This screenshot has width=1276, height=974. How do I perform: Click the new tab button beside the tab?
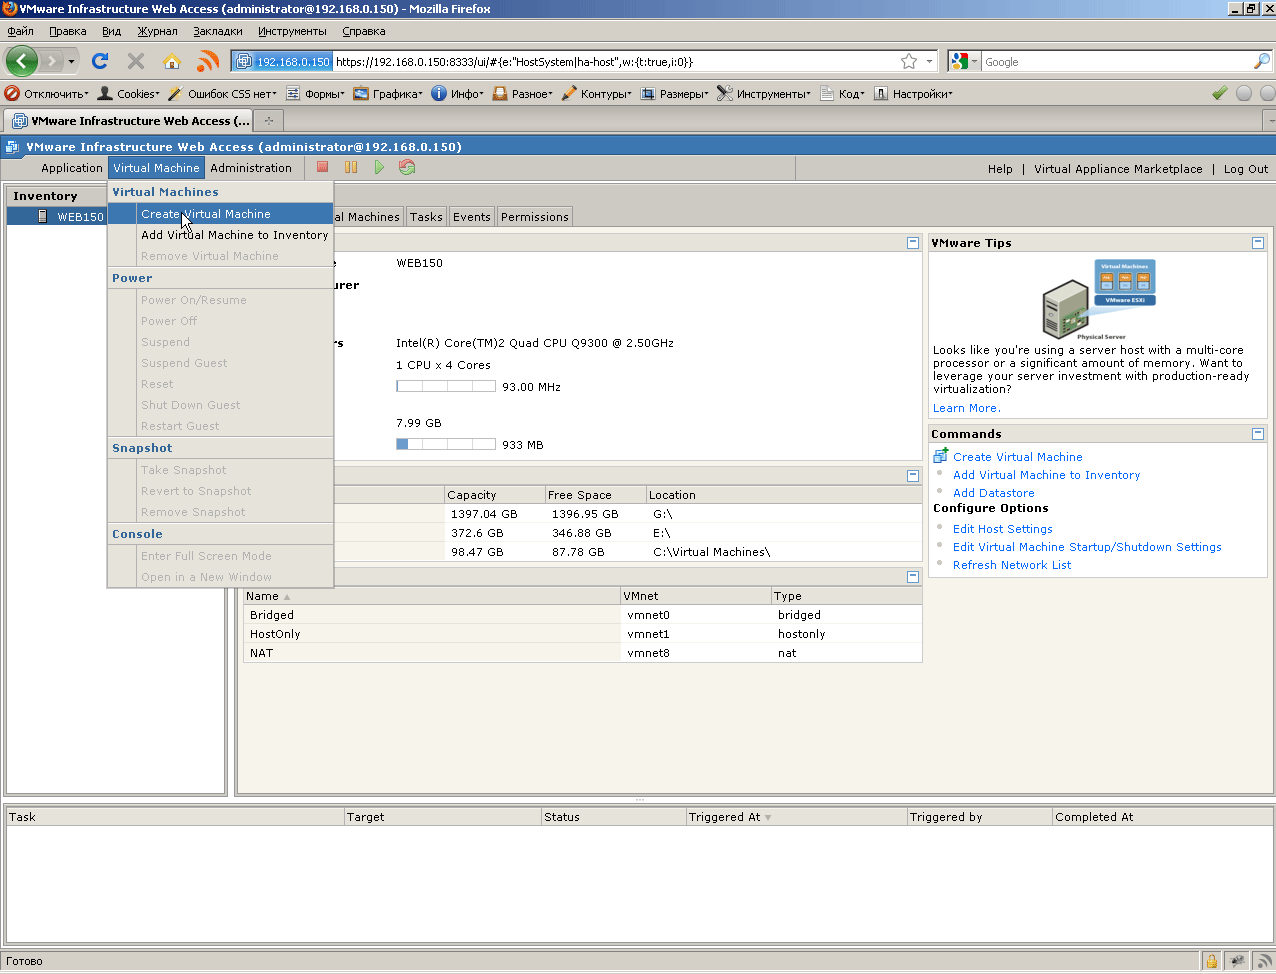(268, 121)
